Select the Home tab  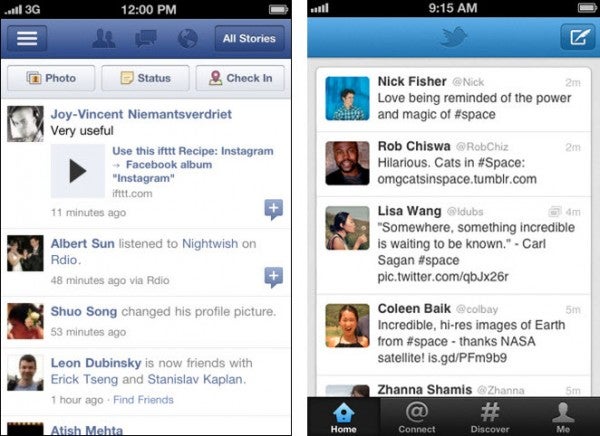coord(344,417)
